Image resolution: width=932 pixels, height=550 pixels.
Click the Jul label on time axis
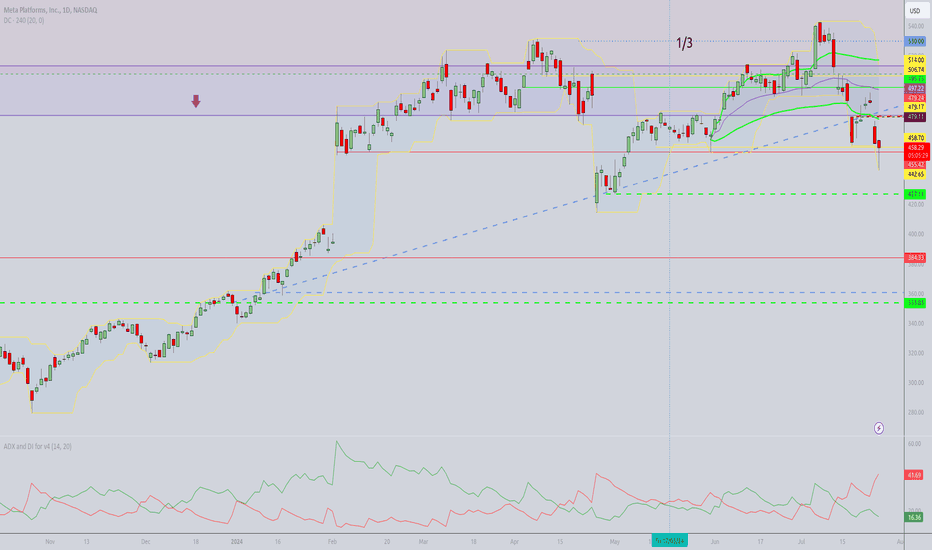pos(801,542)
